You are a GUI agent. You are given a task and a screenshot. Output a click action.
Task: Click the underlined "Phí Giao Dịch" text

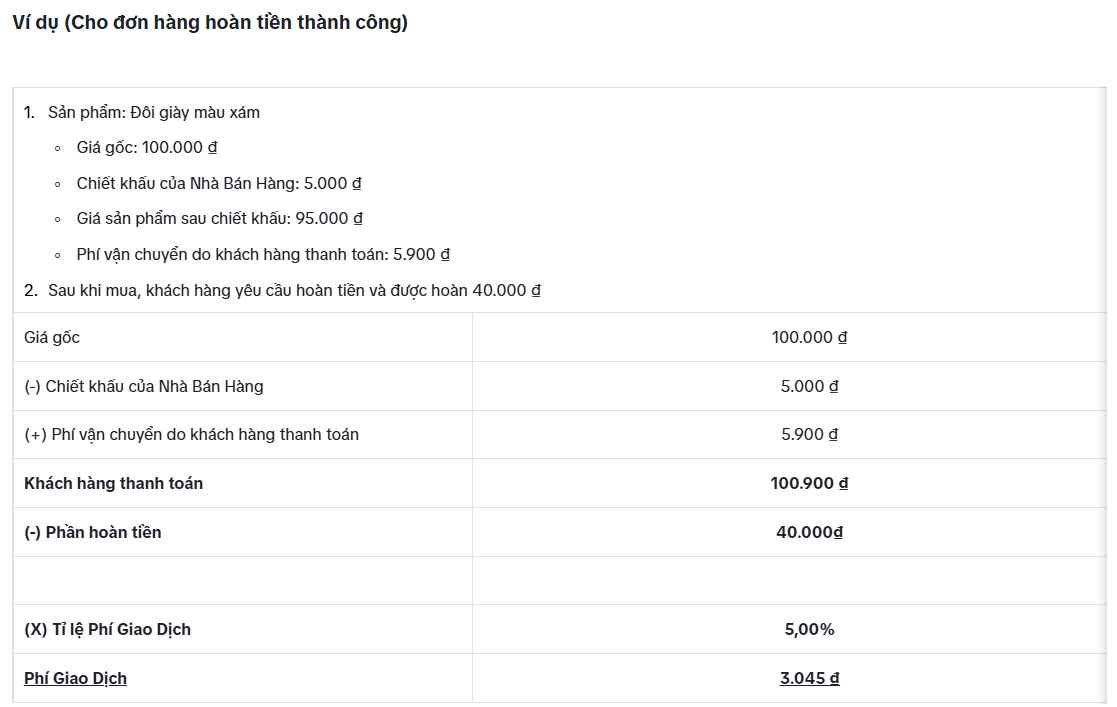point(75,679)
